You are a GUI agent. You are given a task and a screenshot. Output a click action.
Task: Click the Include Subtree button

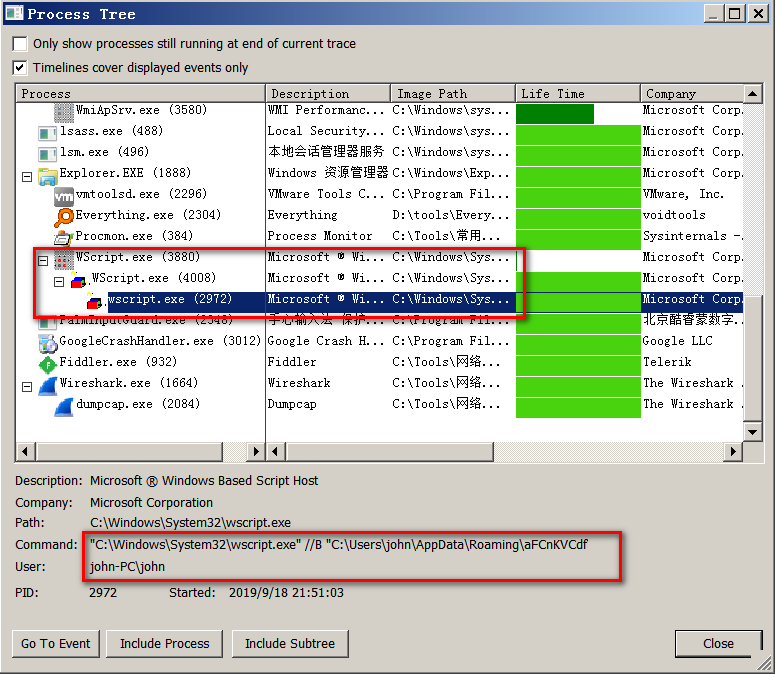click(x=290, y=643)
